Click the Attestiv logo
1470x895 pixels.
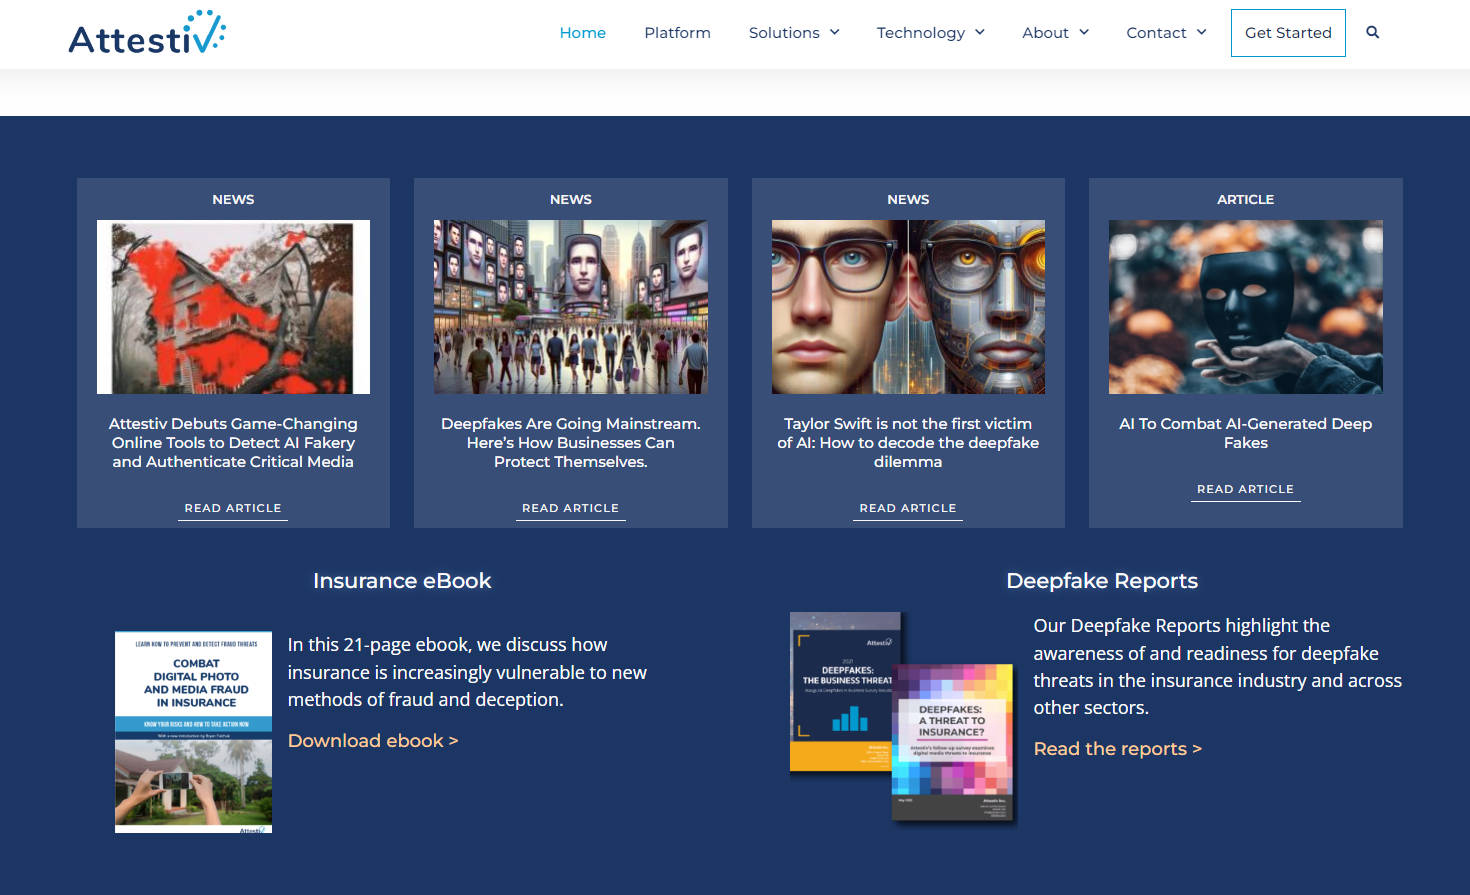pos(147,34)
